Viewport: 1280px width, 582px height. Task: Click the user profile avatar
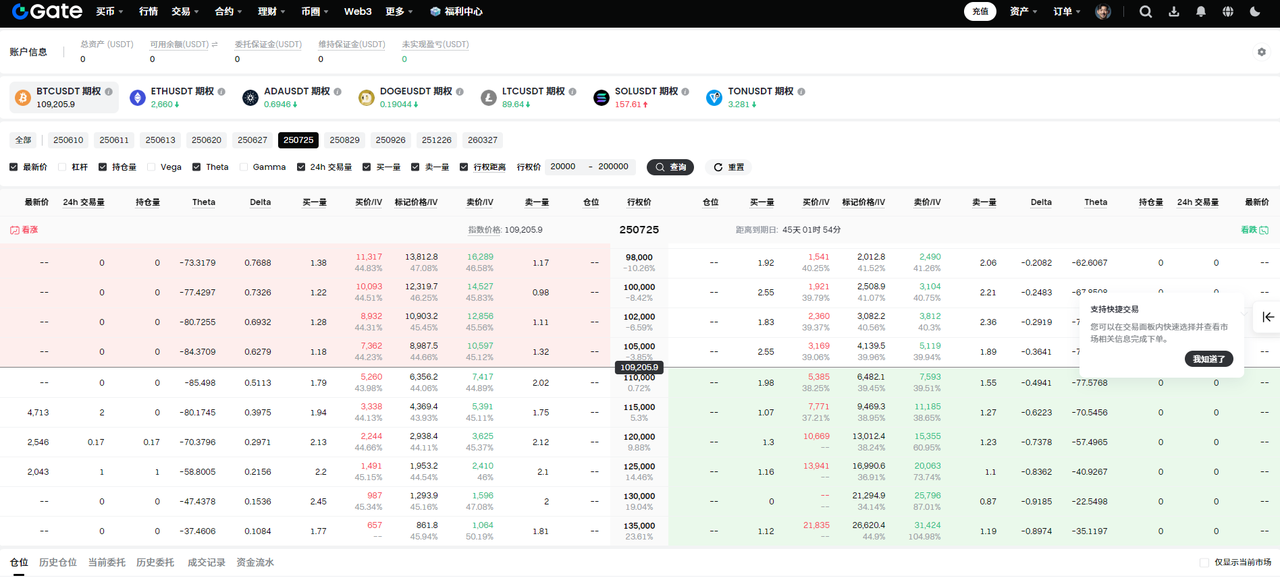[1103, 12]
